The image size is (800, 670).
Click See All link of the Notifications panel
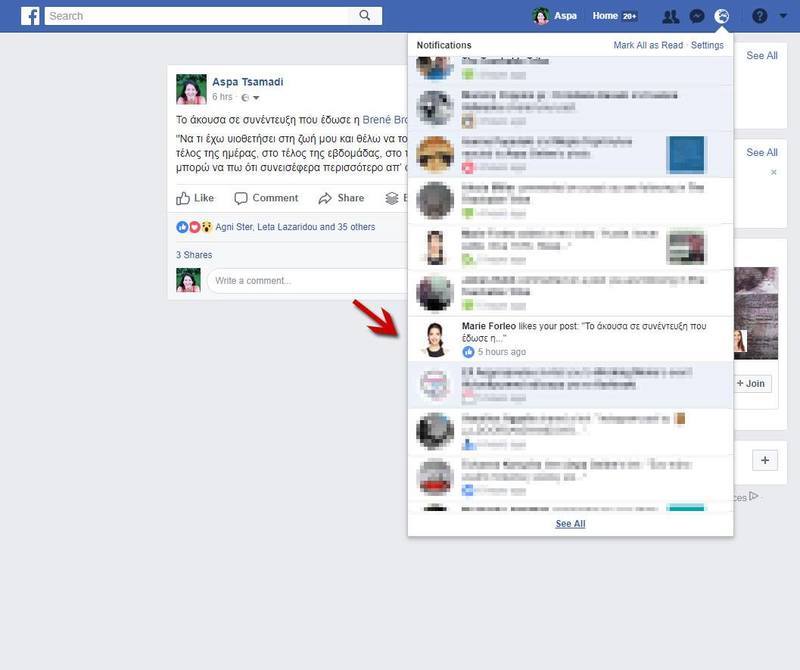tap(570, 524)
